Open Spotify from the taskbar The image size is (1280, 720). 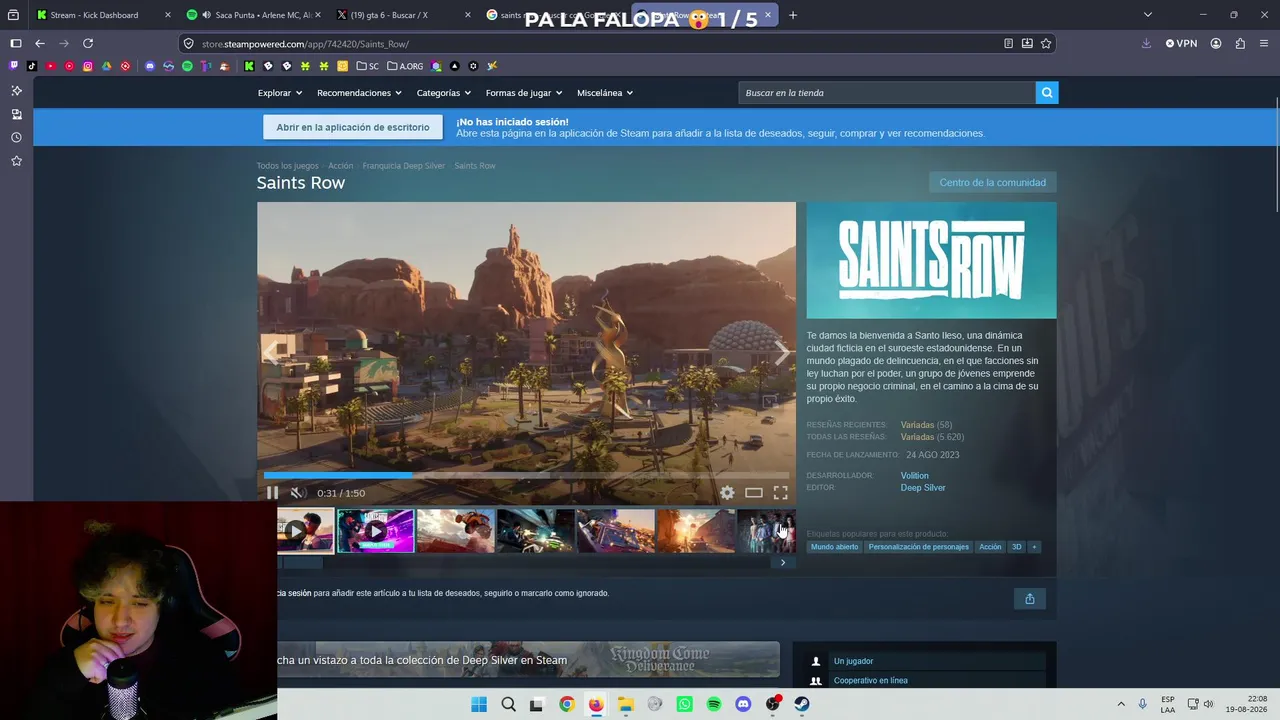click(714, 704)
